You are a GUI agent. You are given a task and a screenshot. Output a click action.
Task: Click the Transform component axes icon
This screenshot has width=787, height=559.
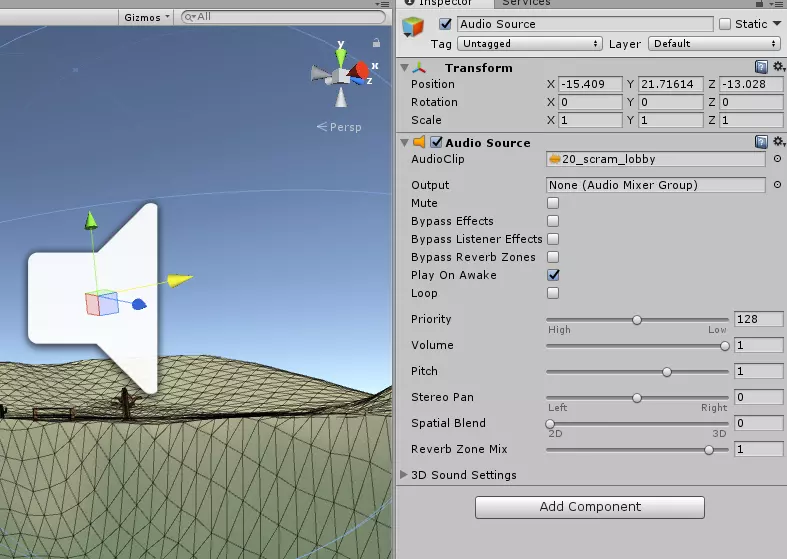[419, 67]
